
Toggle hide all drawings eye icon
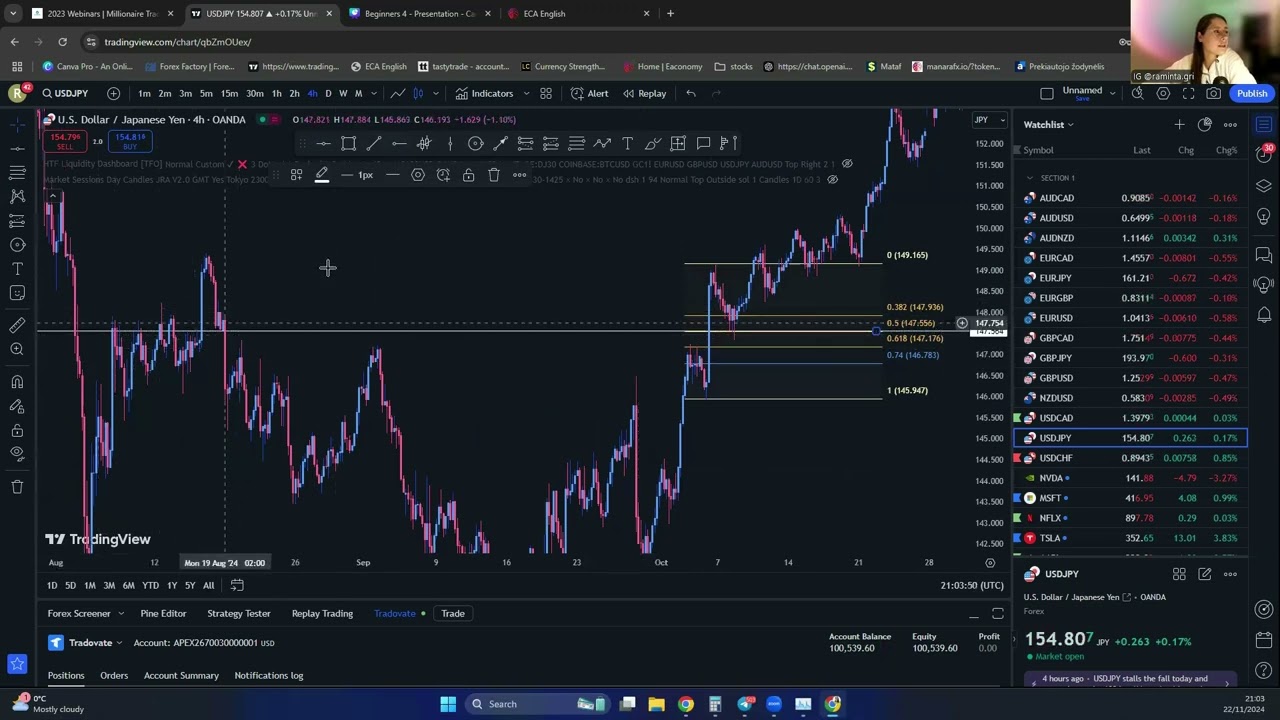tap(17, 454)
